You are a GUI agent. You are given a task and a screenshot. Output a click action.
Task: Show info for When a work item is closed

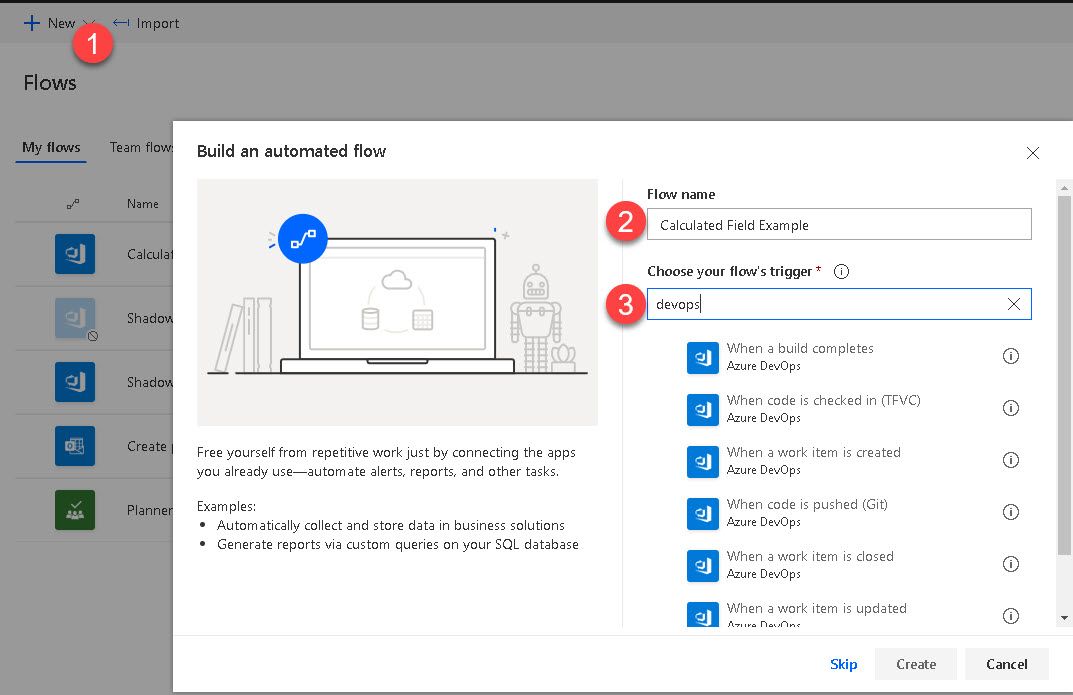click(1011, 564)
